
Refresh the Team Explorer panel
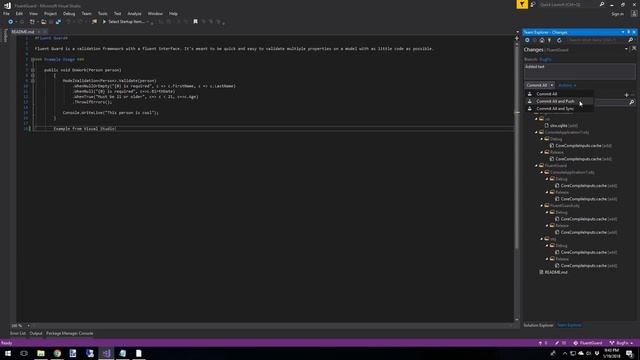559,40
